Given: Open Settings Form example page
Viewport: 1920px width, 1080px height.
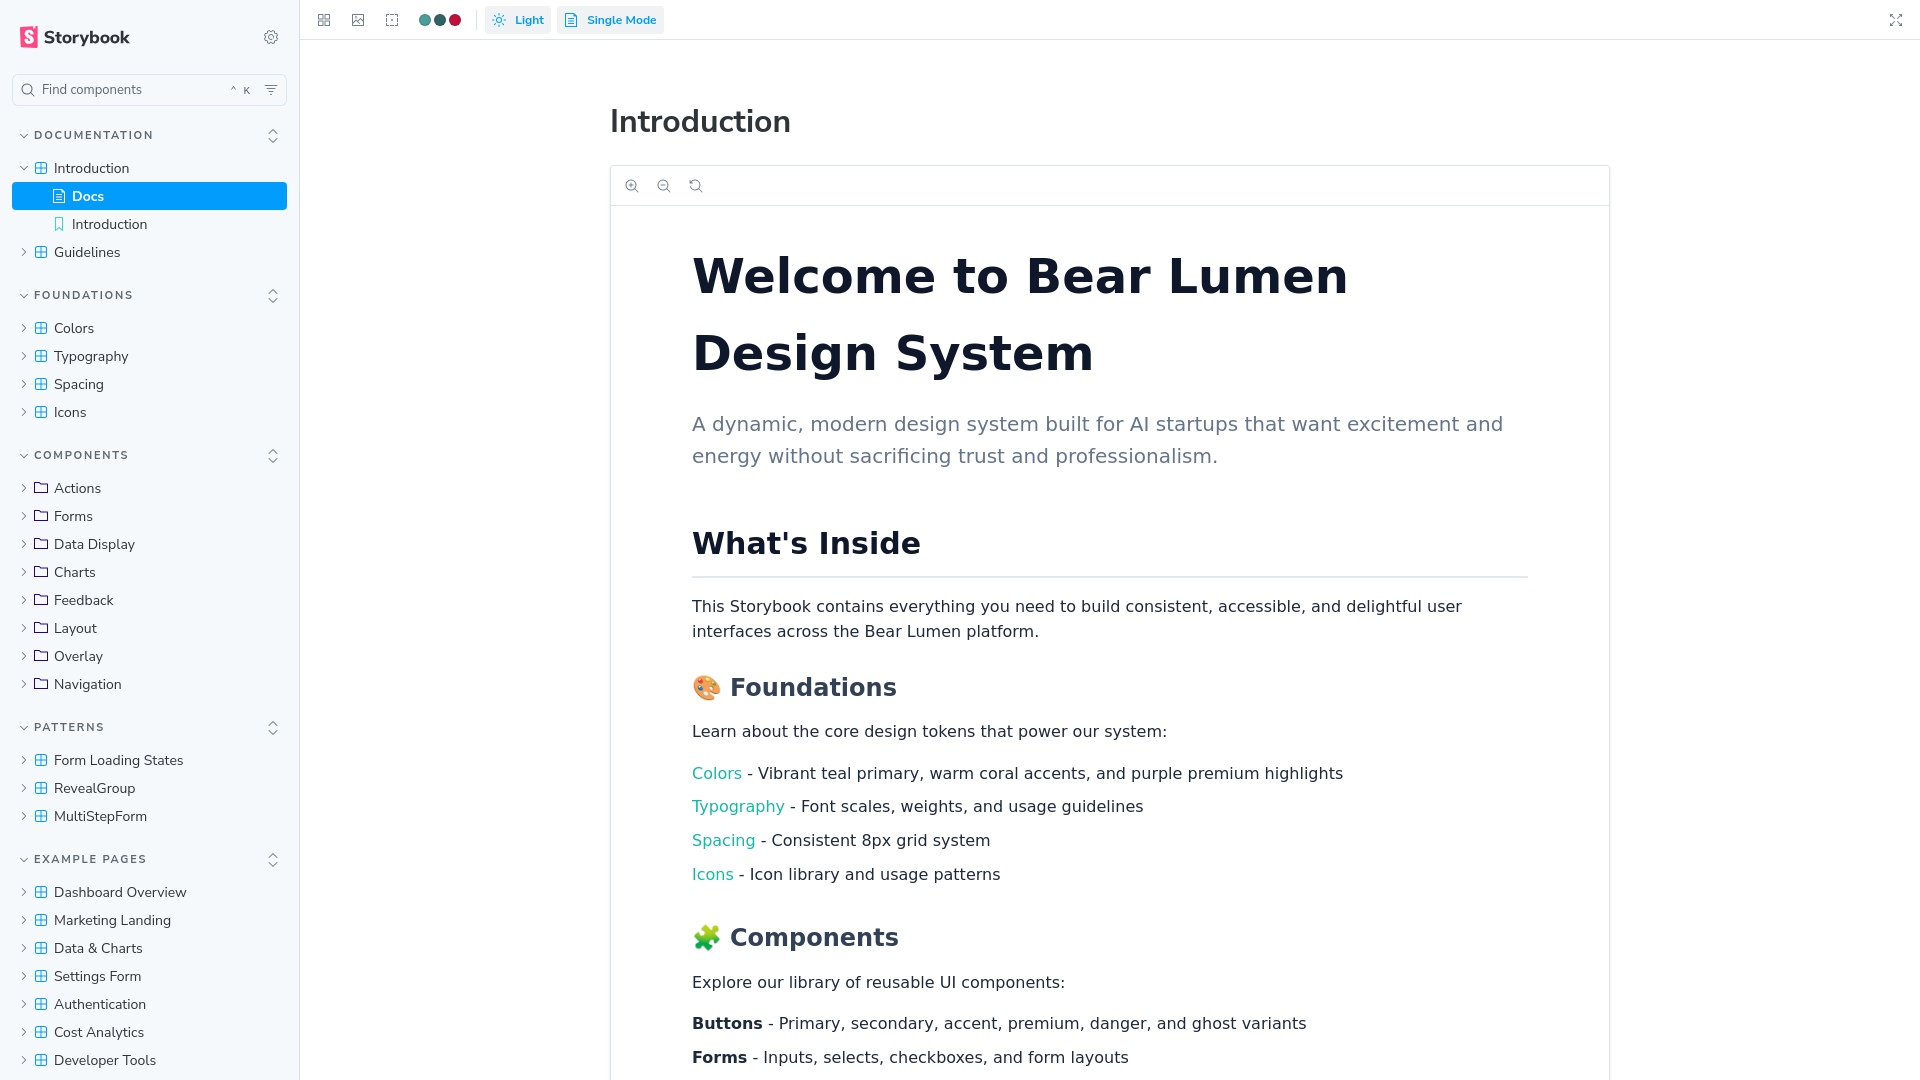Looking at the screenshot, I should click(x=149, y=976).
